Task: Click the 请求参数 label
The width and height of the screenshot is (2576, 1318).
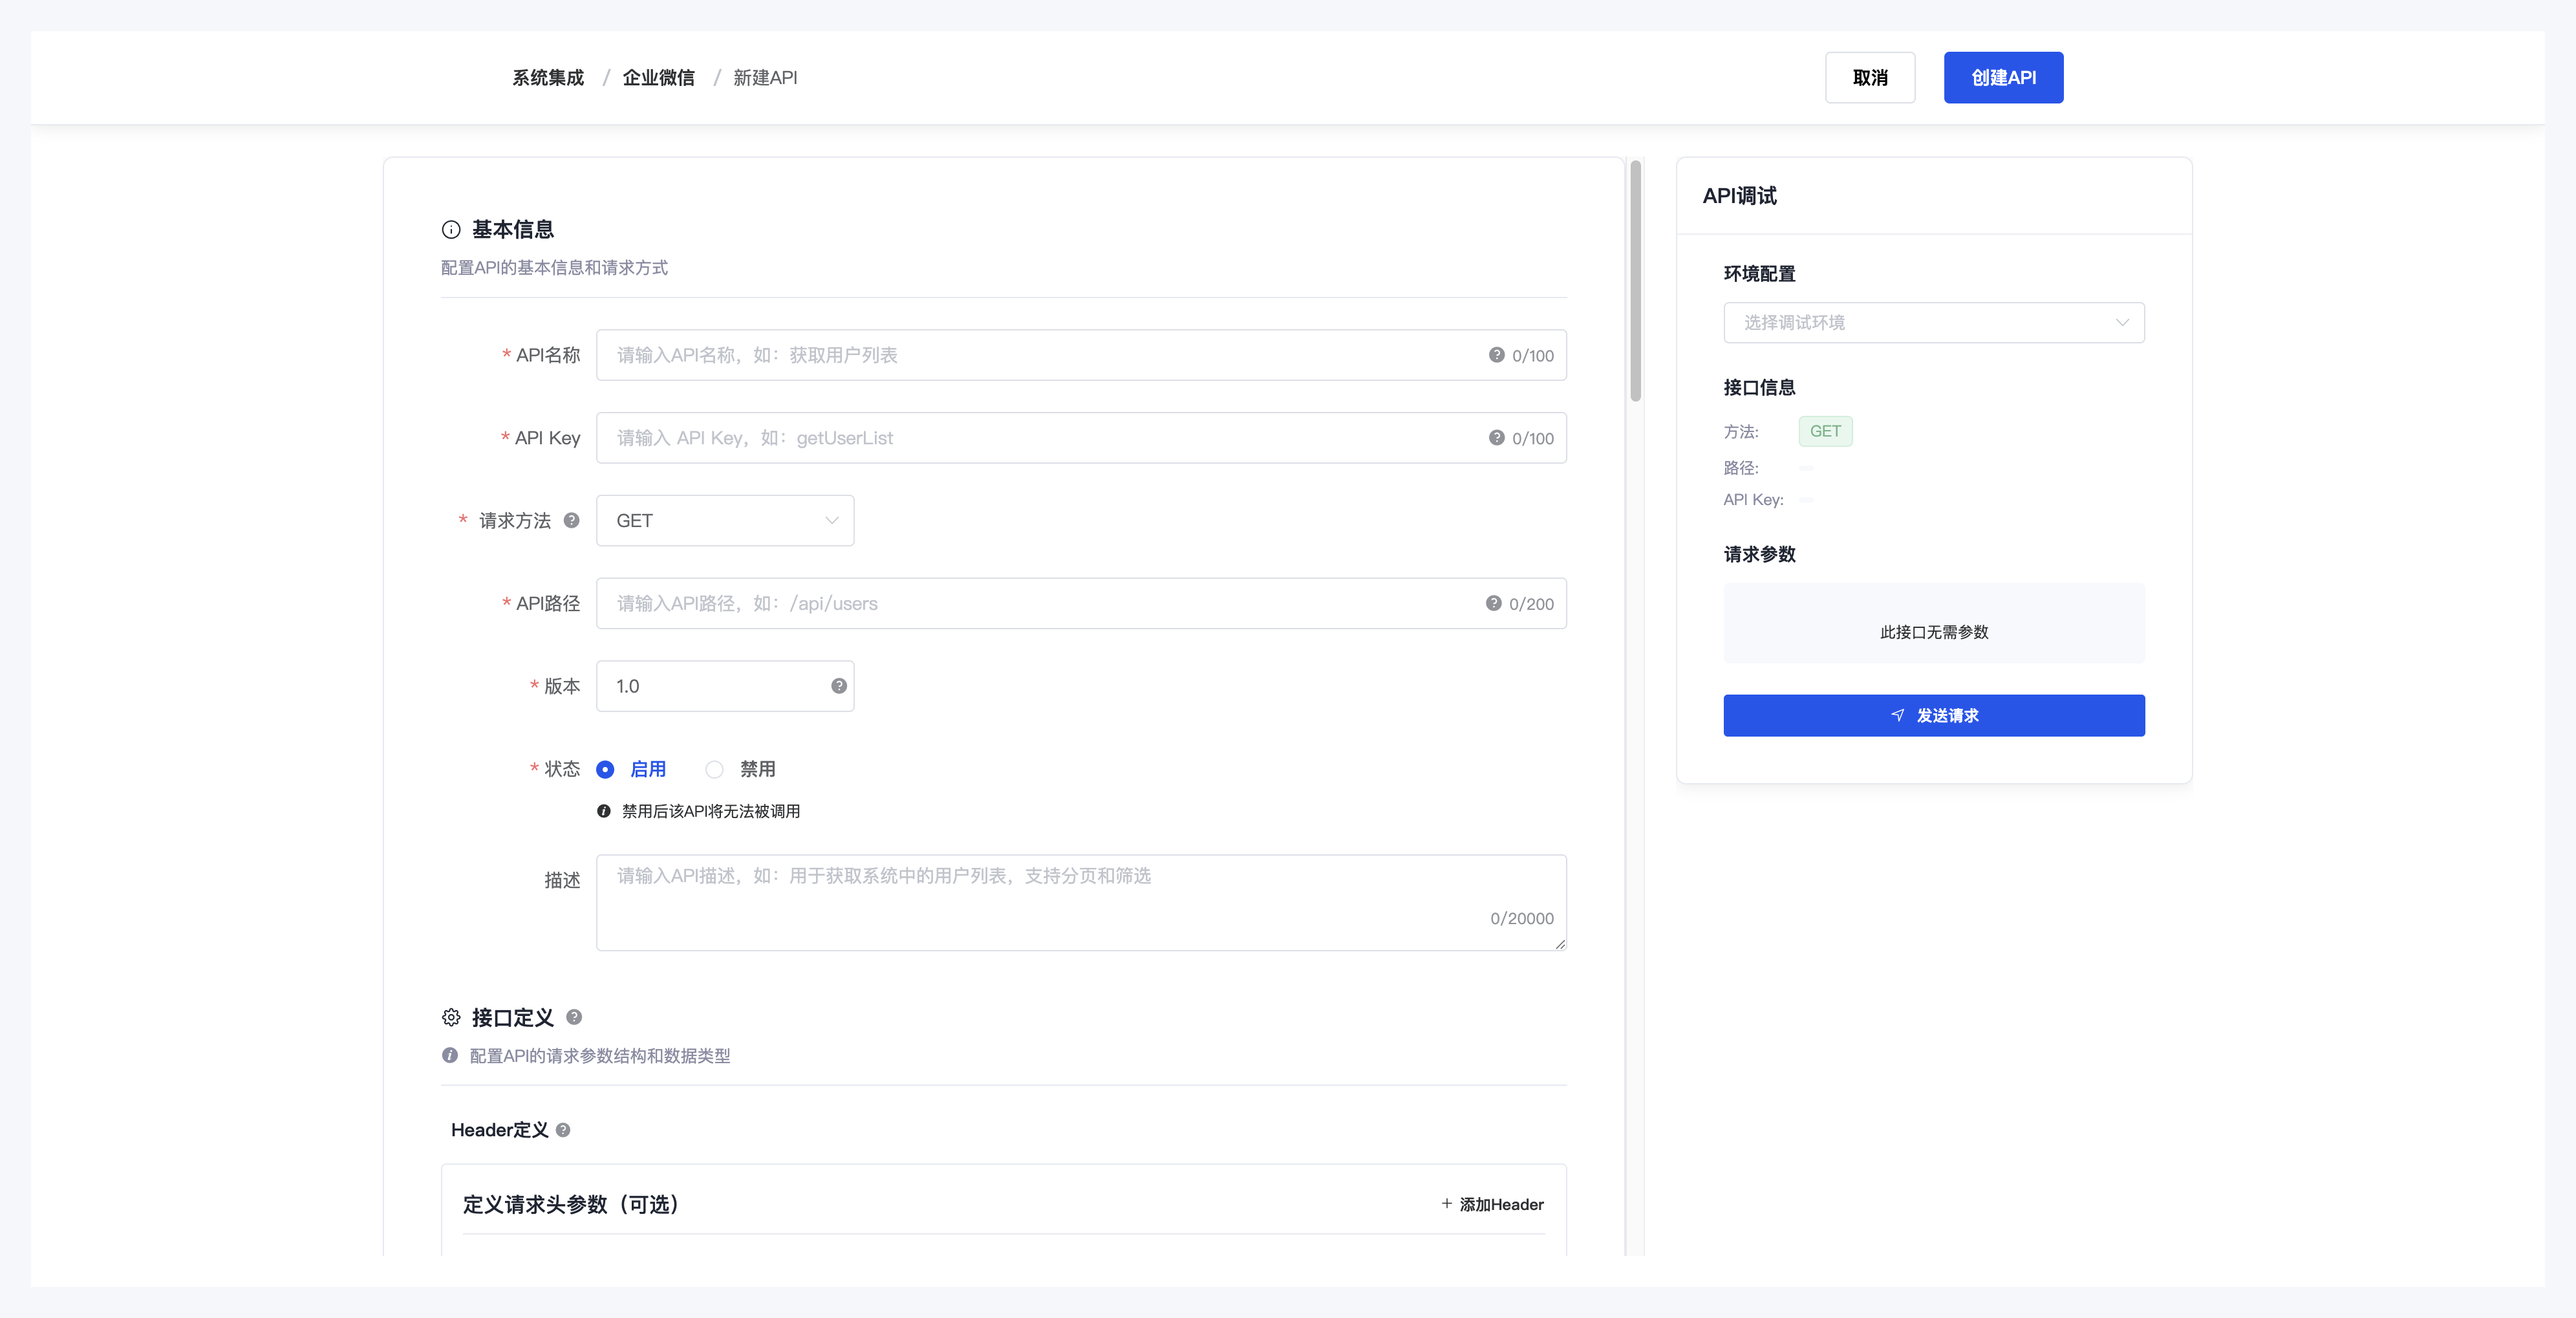Action: tap(1759, 554)
